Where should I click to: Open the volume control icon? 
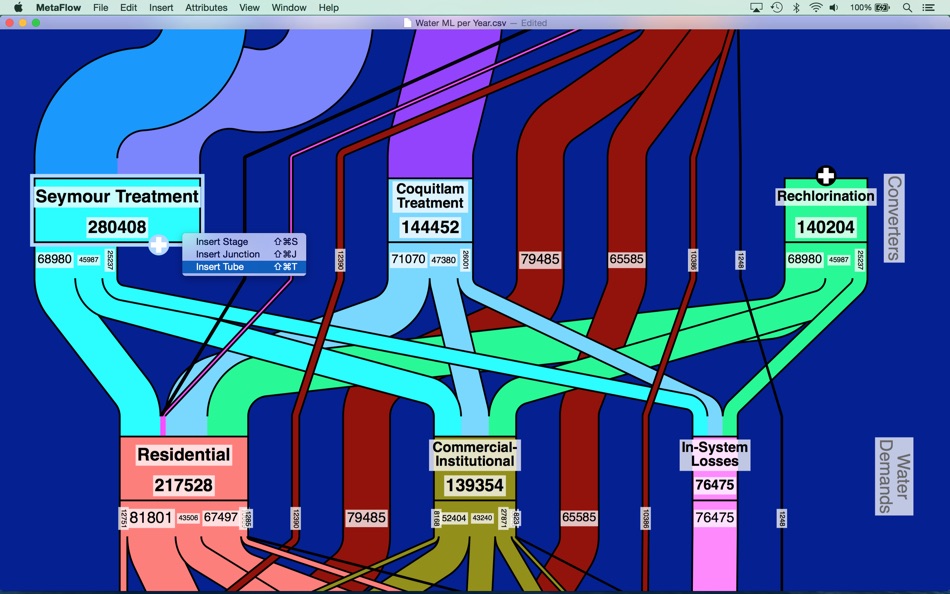[x=834, y=7]
